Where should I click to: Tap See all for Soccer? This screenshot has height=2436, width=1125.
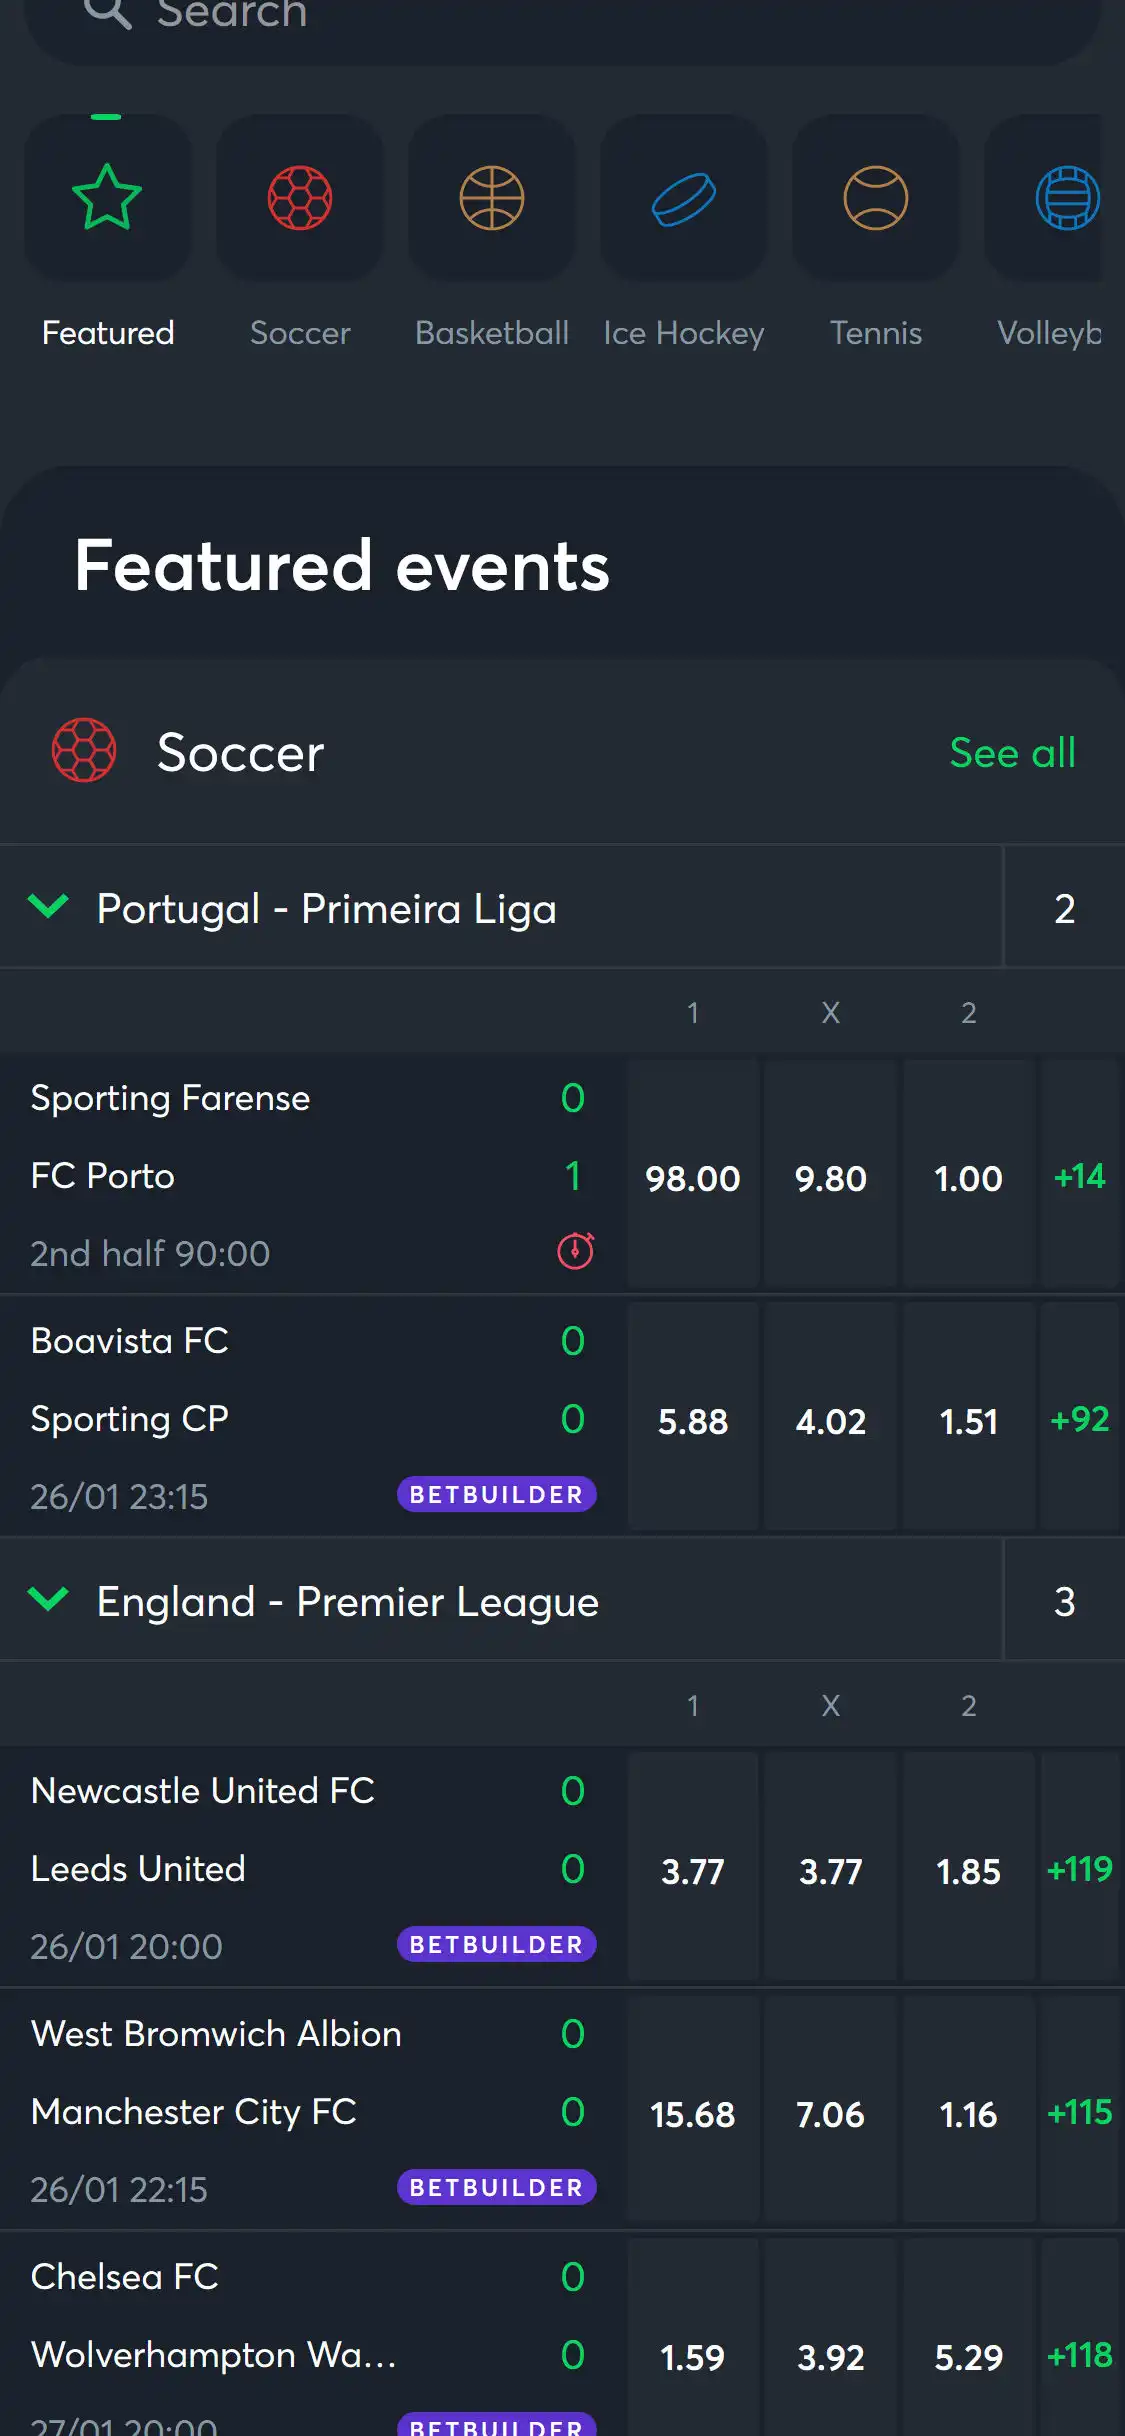point(1012,753)
